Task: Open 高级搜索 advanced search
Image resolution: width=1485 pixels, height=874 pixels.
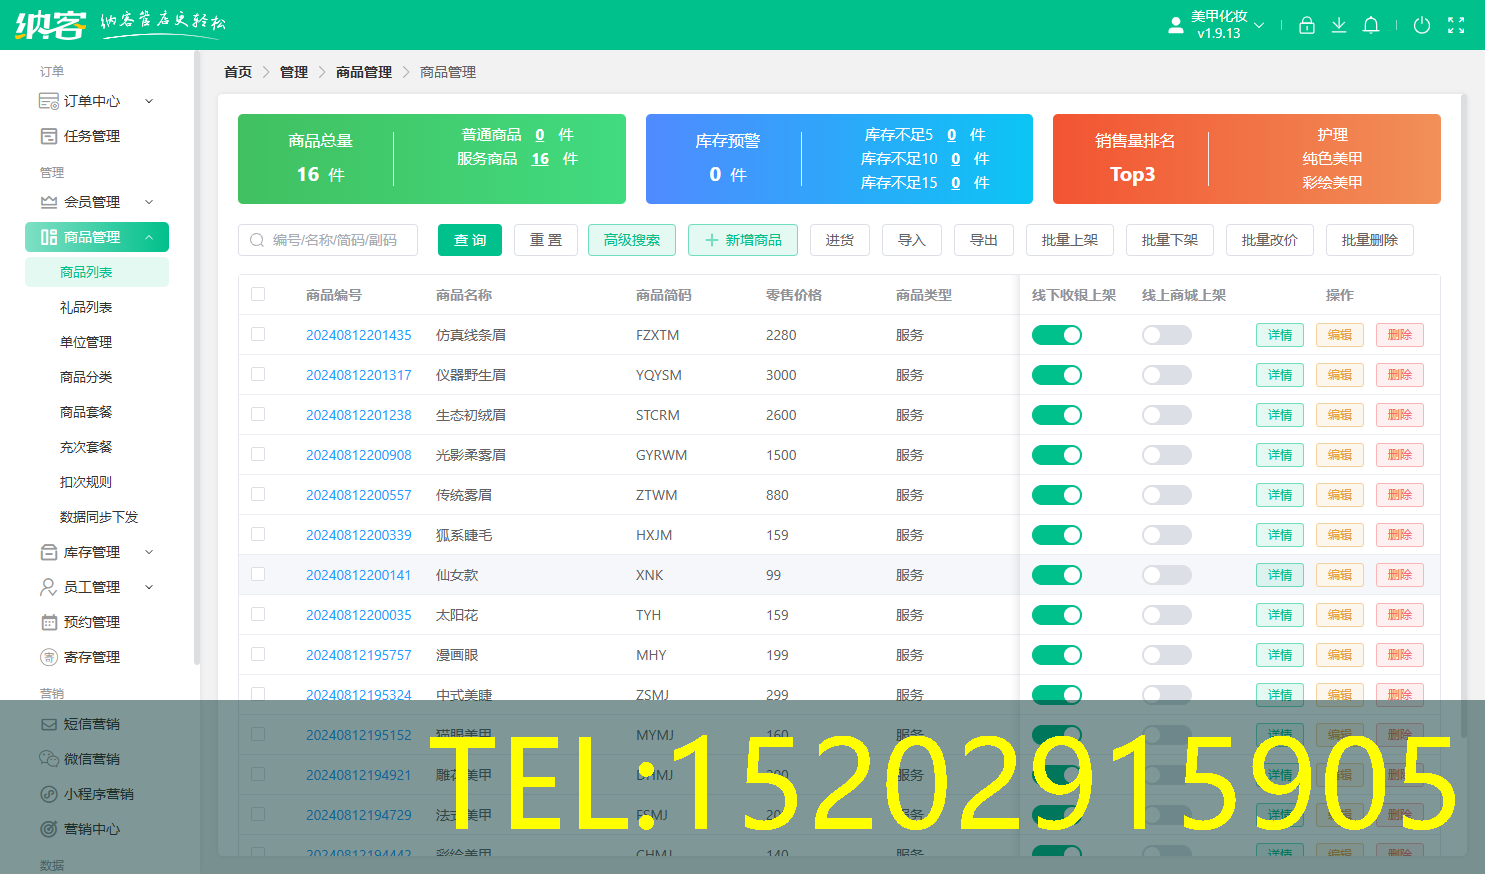Action: click(632, 240)
